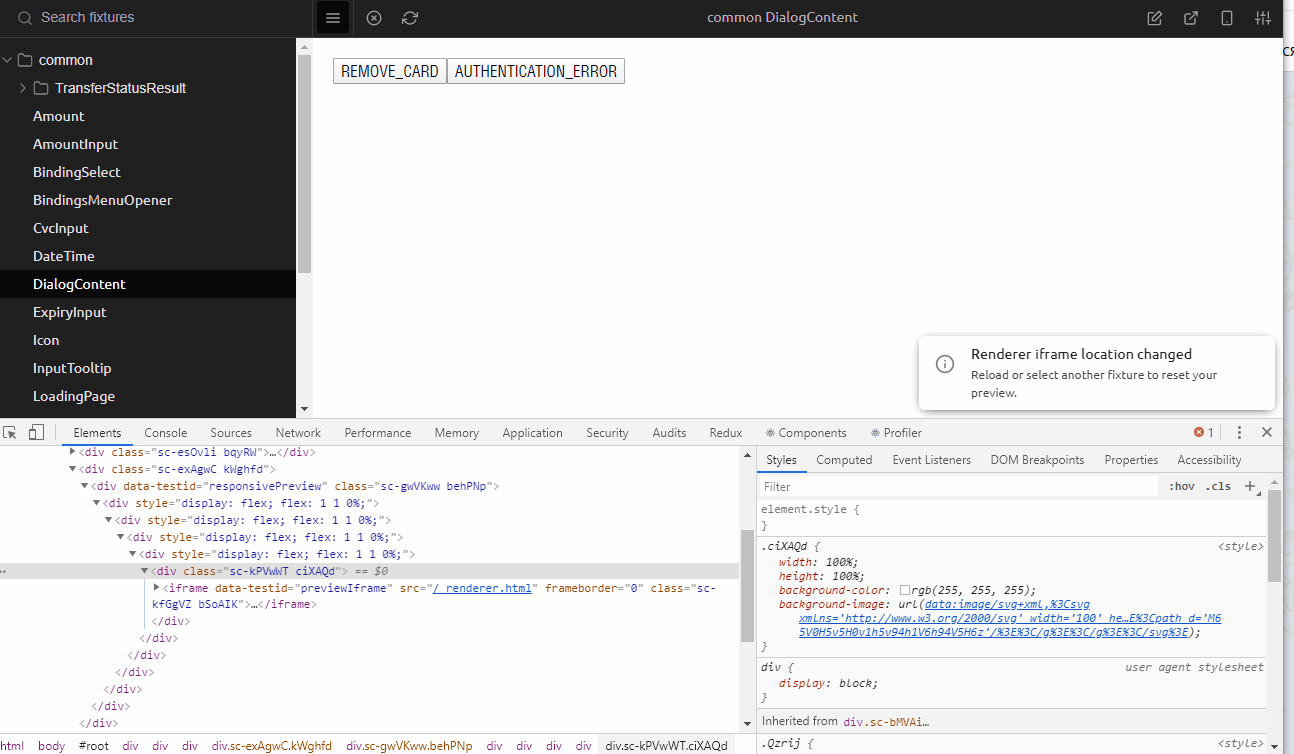Collapse the common fixtures folder
The width and height of the screenshot is (1294, 754).
point(8,59)
